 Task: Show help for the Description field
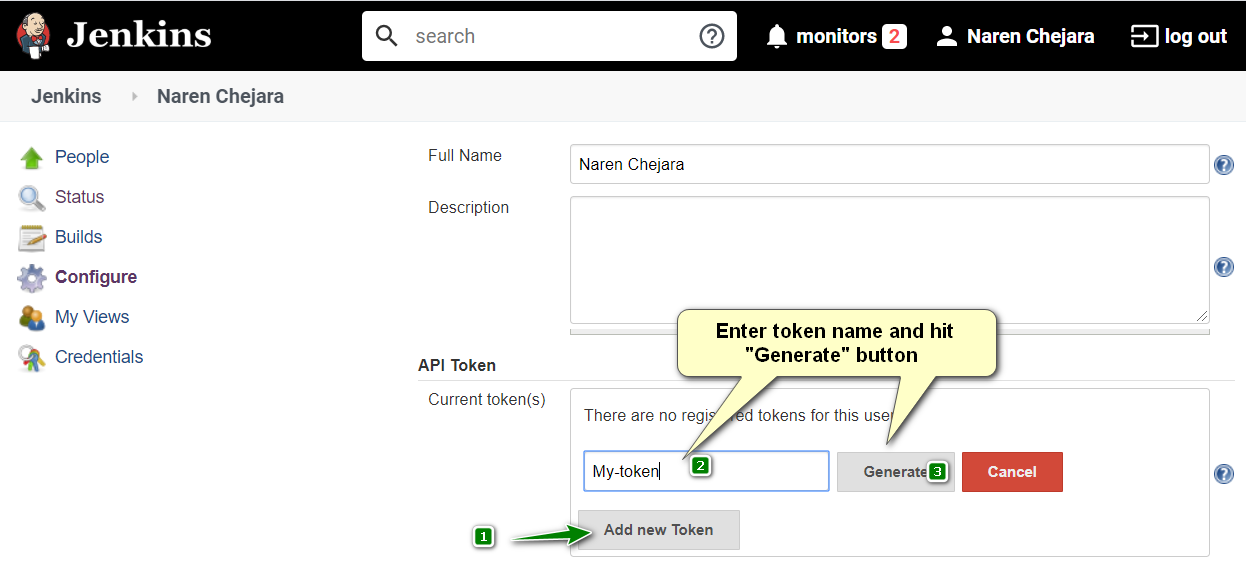tap(1224, 267)
